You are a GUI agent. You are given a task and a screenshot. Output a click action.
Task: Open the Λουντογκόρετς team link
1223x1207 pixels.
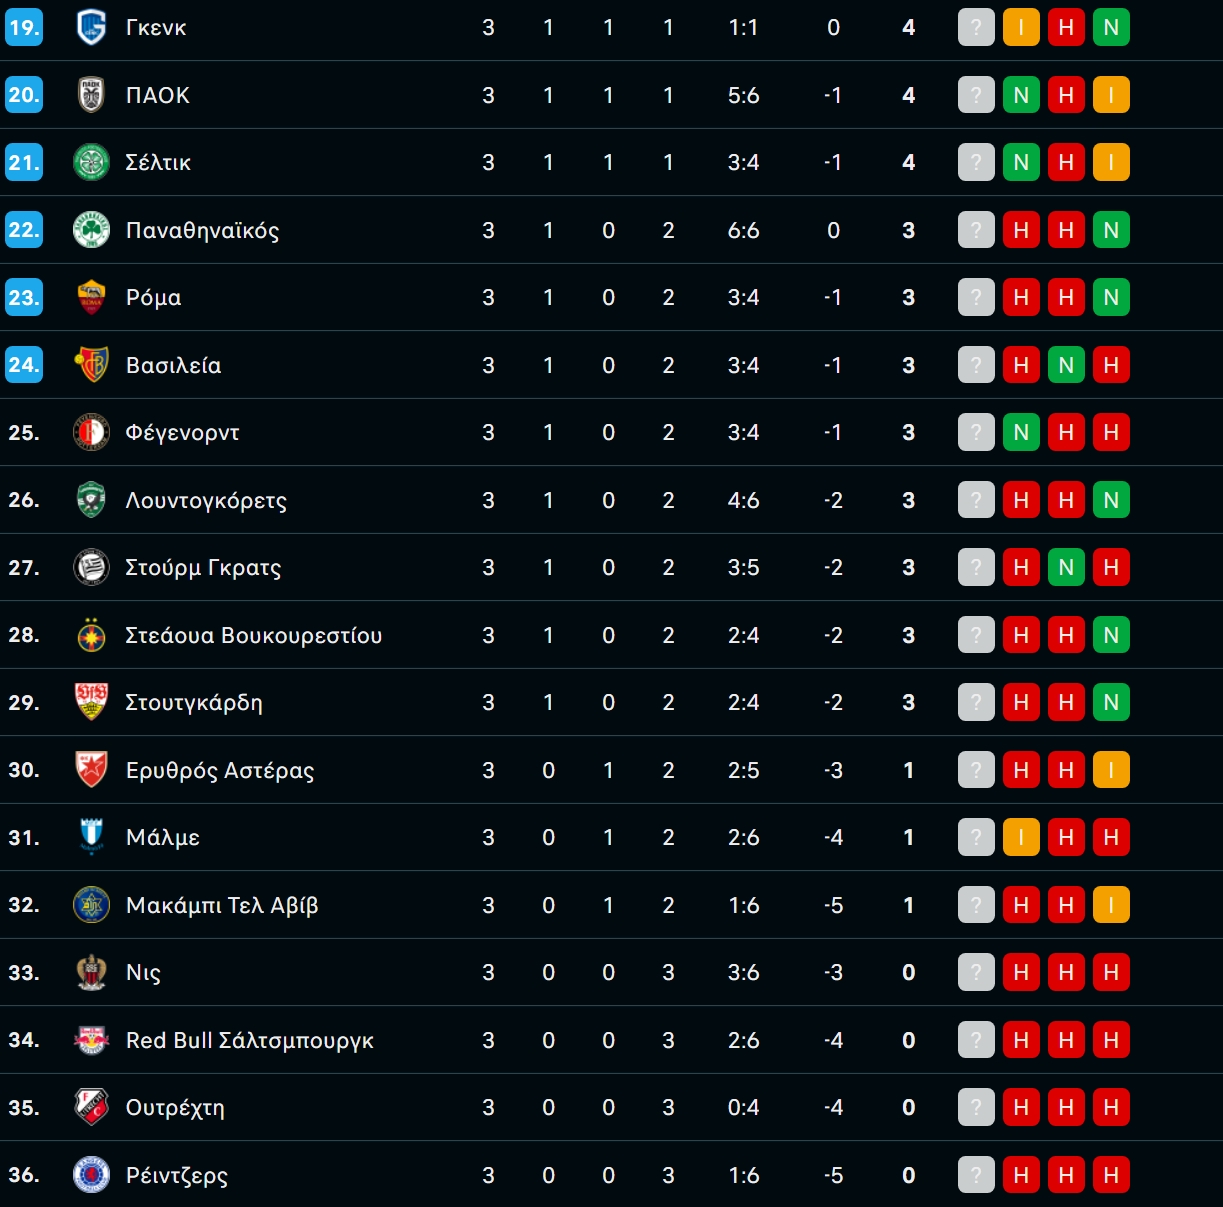206,500
